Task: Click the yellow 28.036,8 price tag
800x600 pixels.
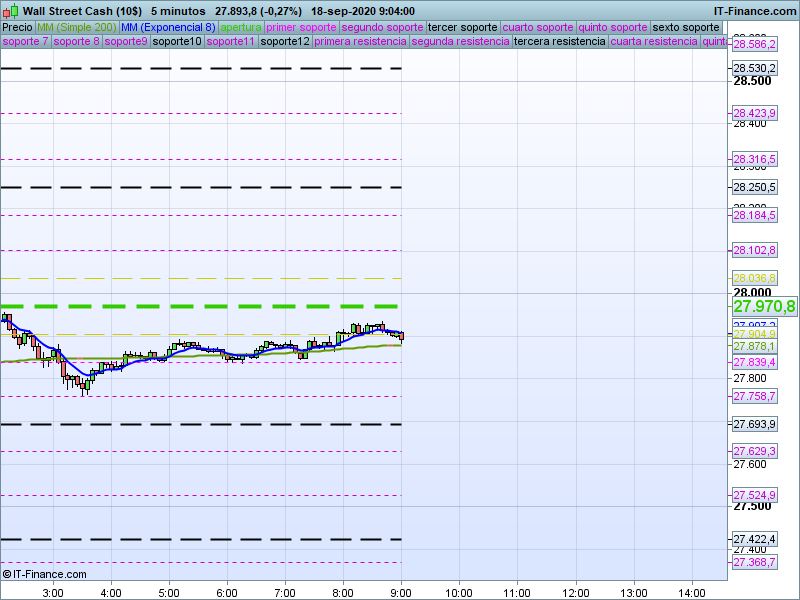Action: tap(754, 278)
